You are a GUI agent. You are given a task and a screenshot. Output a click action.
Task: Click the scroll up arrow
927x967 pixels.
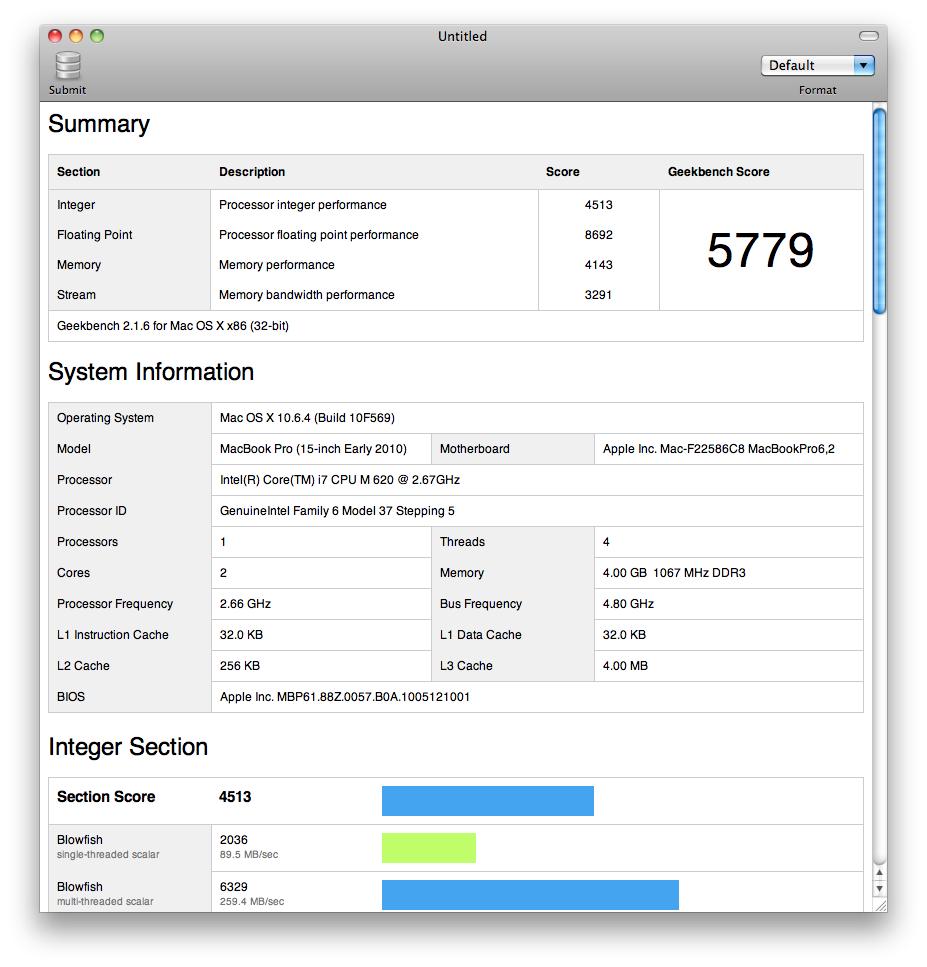(880, 873)
